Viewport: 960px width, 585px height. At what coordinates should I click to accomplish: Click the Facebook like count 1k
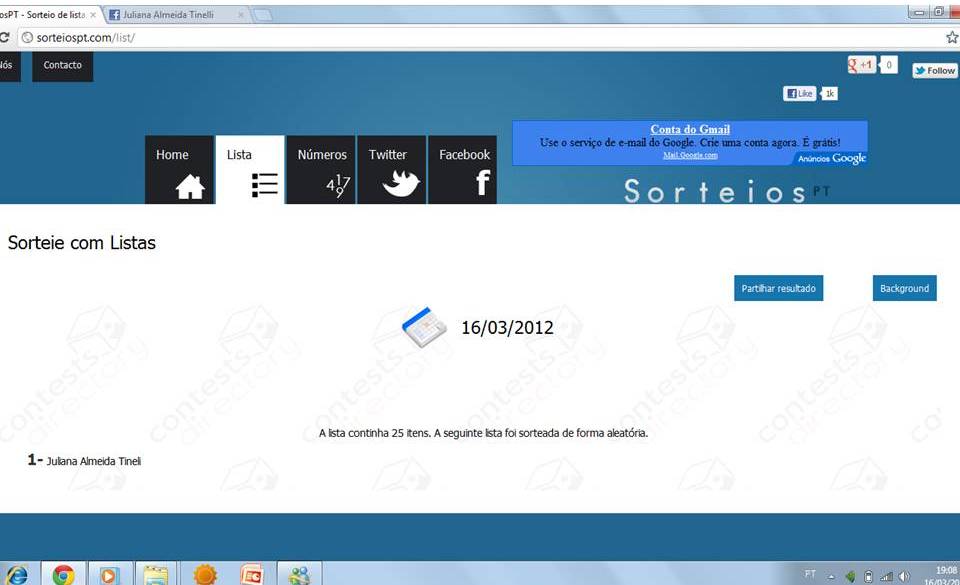point(830,94)
